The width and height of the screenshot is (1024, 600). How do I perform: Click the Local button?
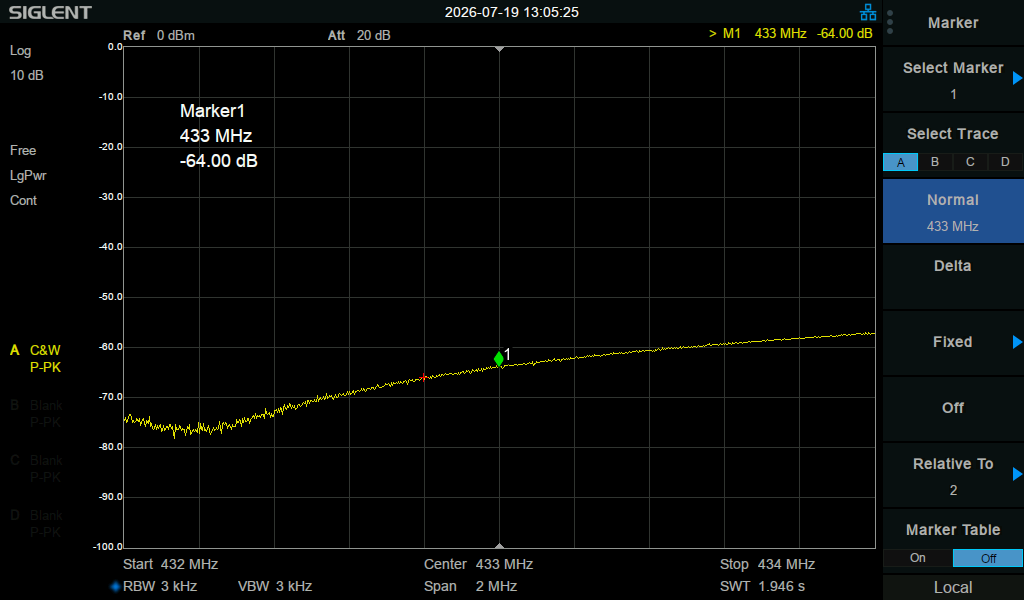[953, 588]
